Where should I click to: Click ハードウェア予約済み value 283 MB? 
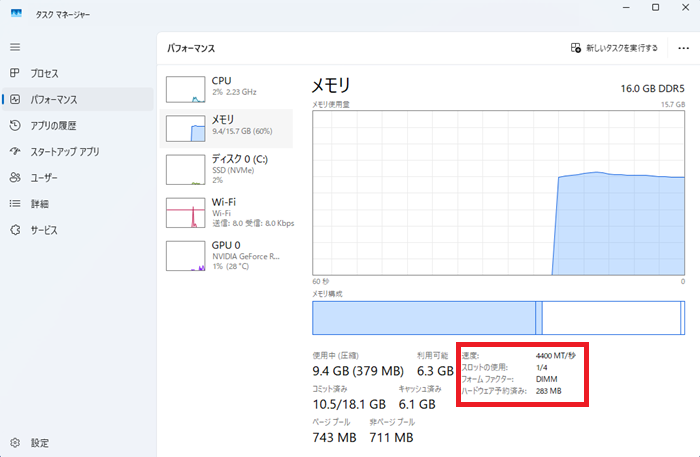[548, 391]
